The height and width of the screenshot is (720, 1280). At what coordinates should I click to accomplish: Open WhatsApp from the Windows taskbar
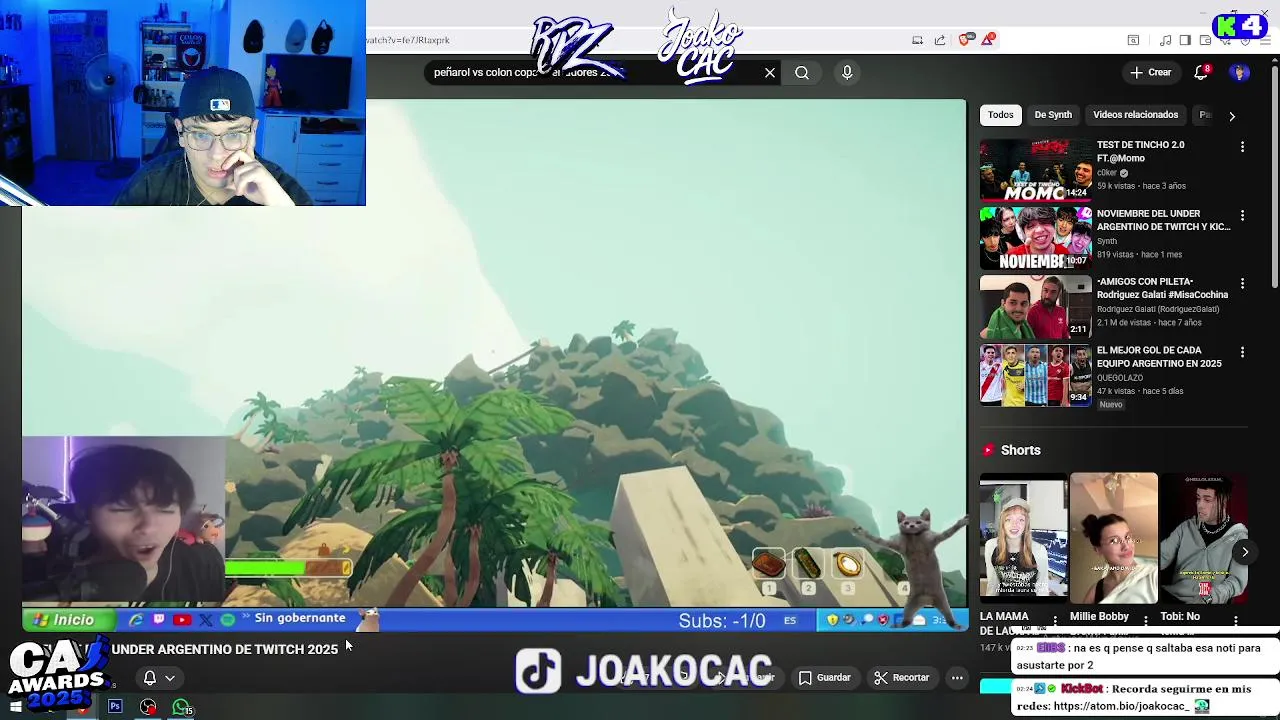pyautogui.click(x=181, y=708)
